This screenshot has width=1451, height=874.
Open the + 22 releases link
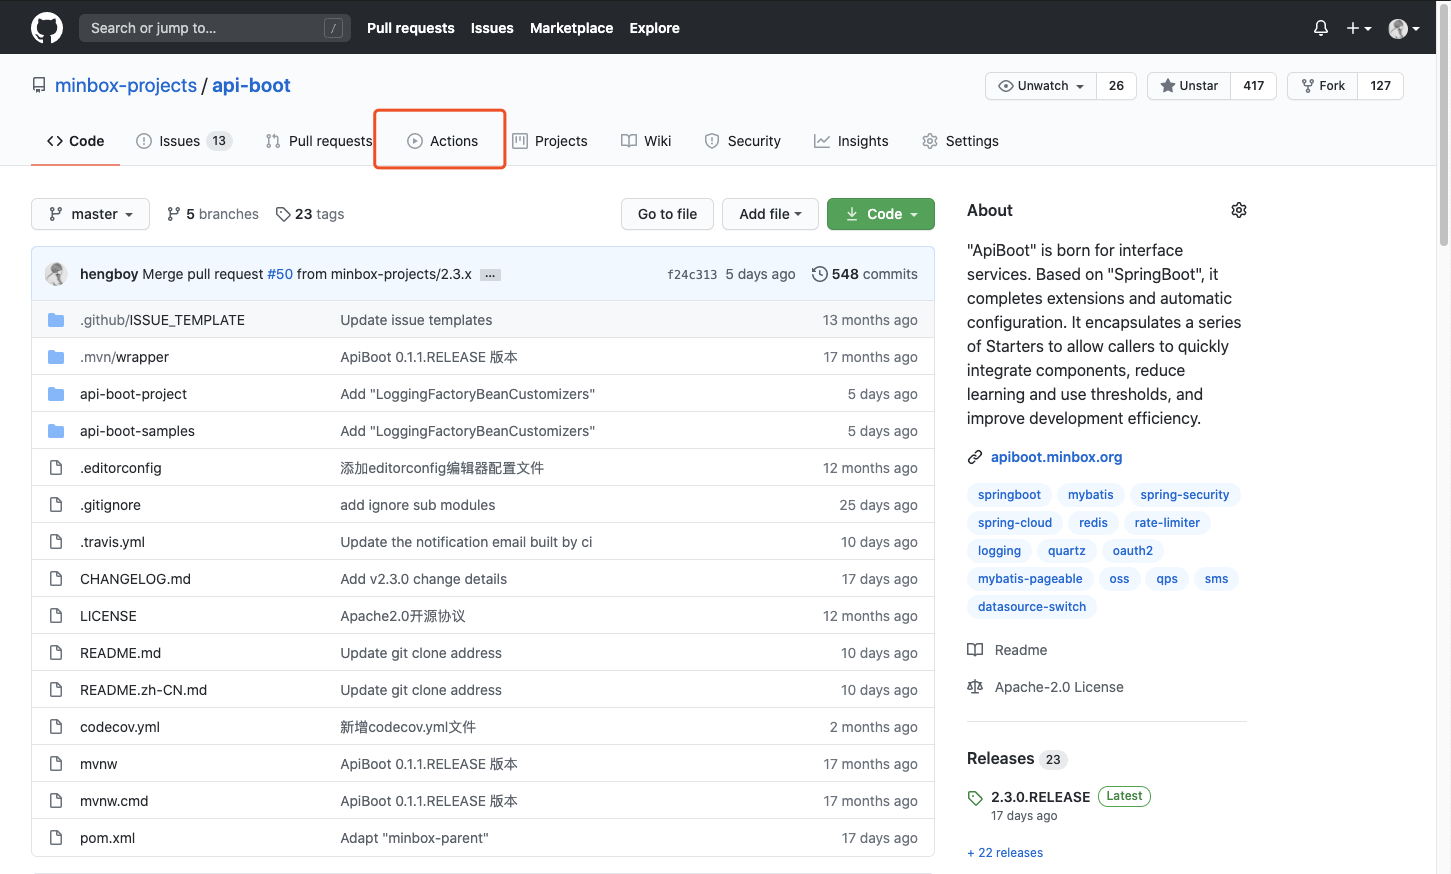coord(1005,853)
